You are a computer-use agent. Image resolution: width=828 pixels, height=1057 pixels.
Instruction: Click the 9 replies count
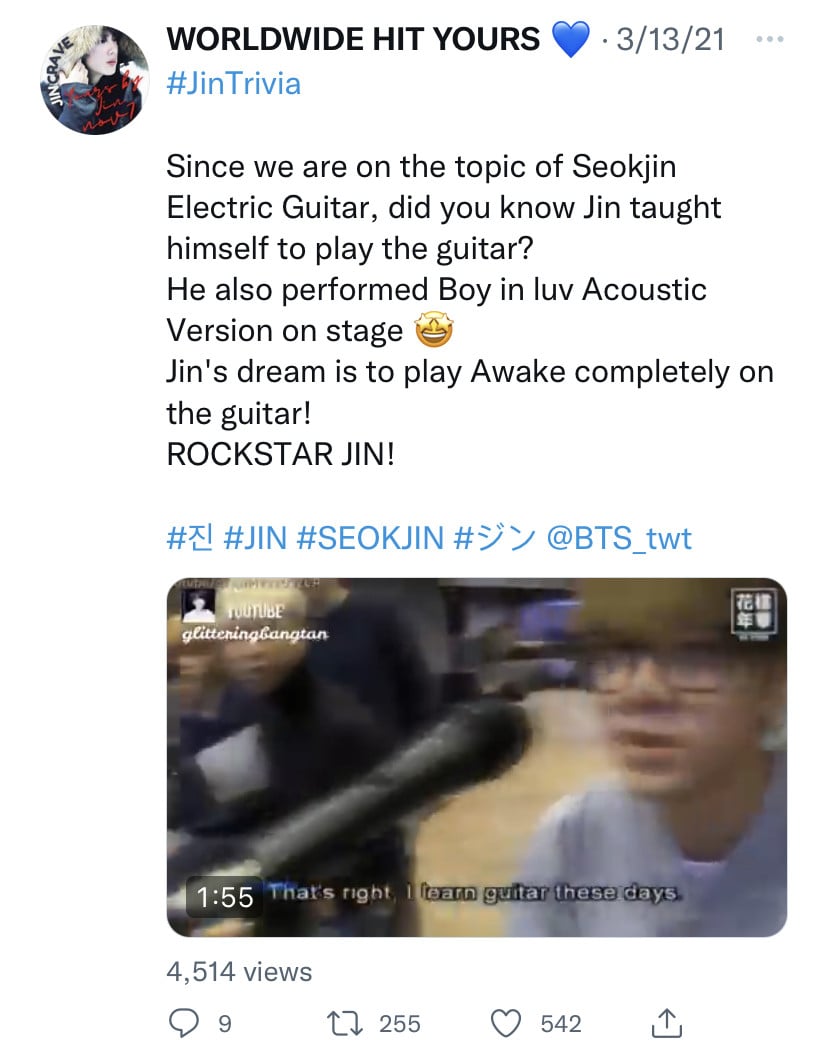tap(225, 1023)
